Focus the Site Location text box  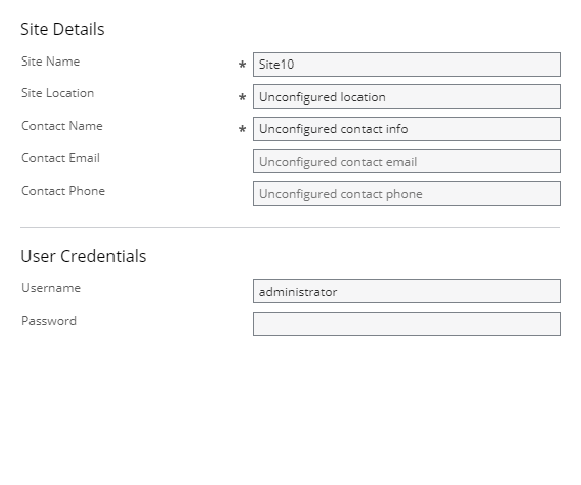(407, 97)
